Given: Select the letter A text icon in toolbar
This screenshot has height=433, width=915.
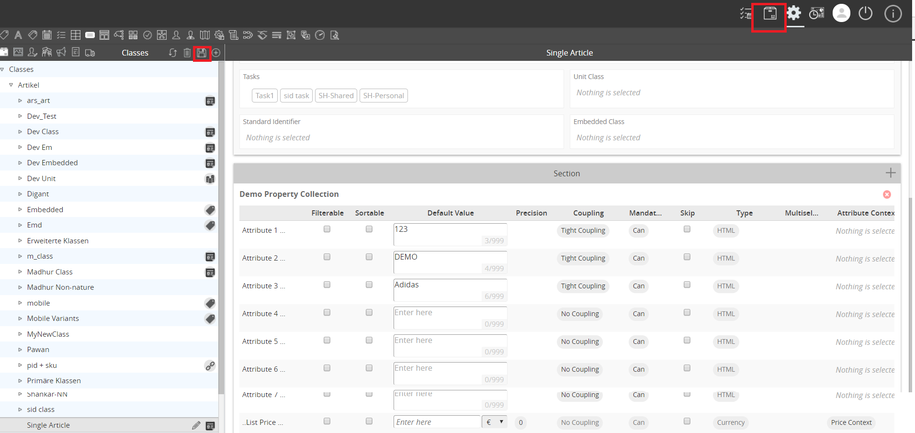Looking at the screenshot, I should click(x=19, y=35).
